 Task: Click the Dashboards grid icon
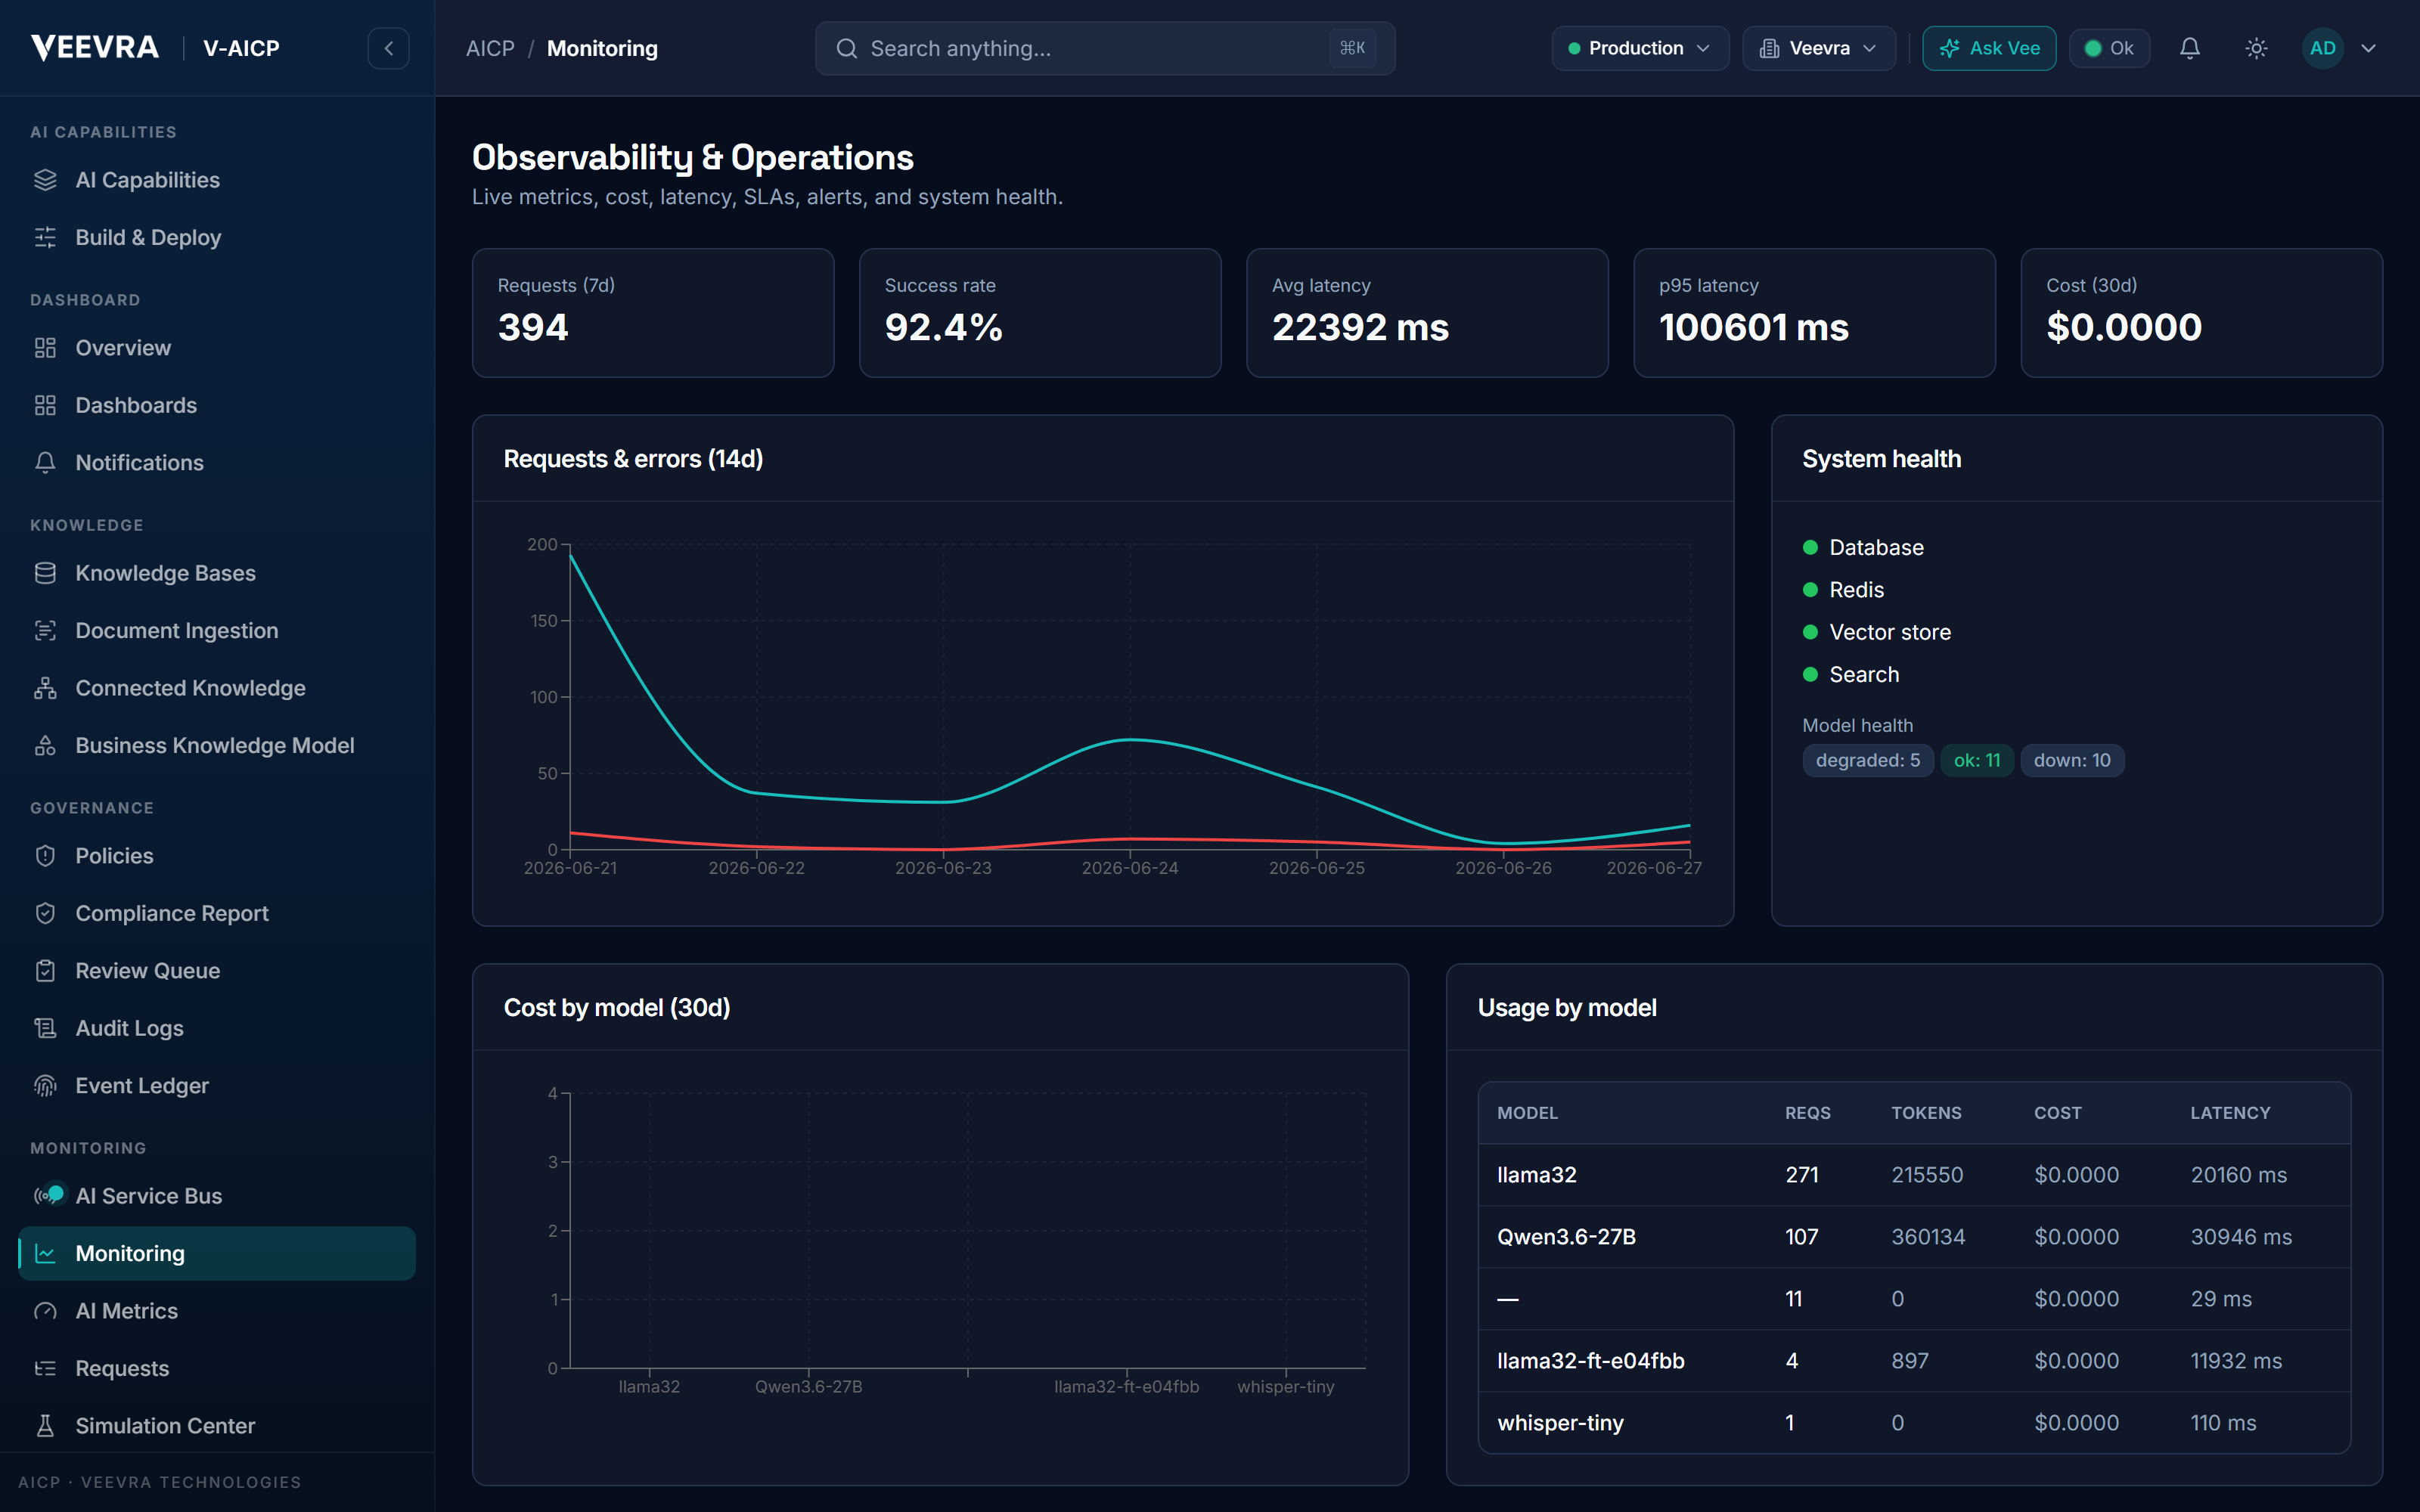pos(45,405)
